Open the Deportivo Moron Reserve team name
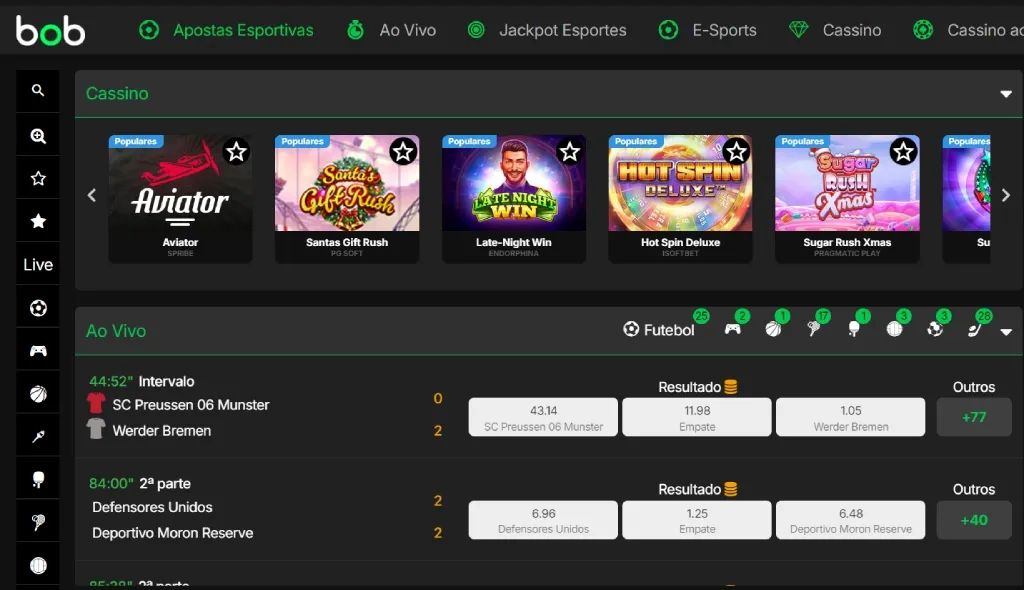This screenshot has height=590, width=1024. tap(172, 533)
